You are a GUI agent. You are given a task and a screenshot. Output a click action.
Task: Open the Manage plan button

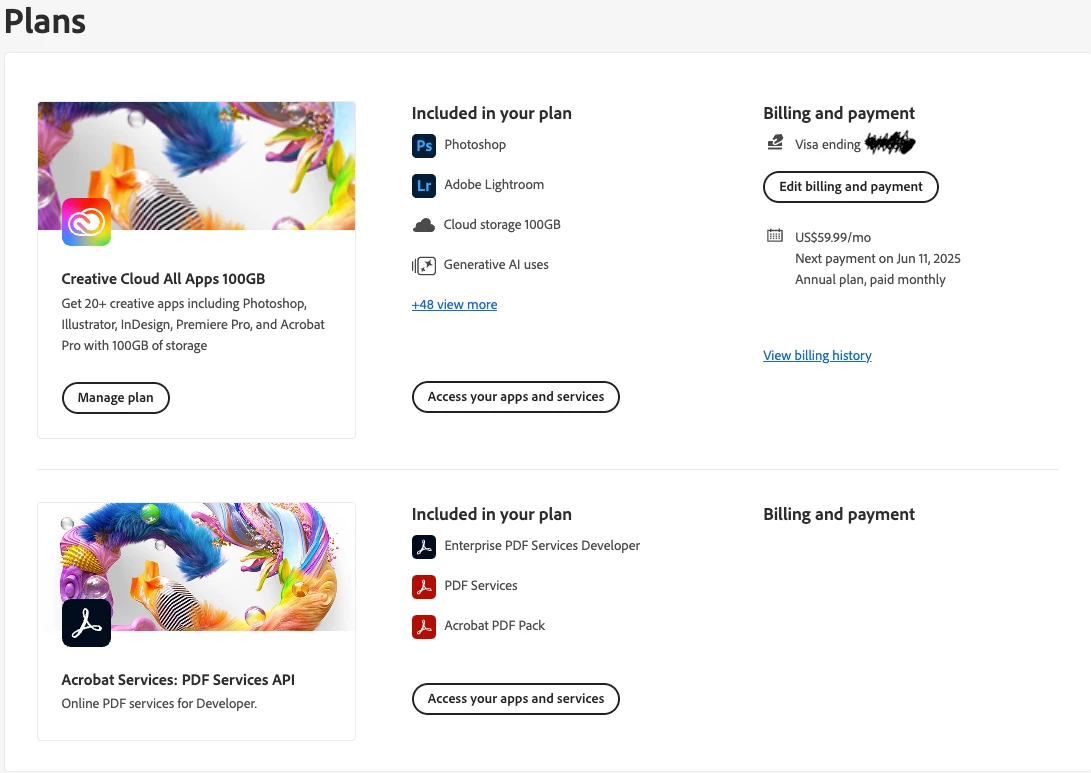click(116, 397)
